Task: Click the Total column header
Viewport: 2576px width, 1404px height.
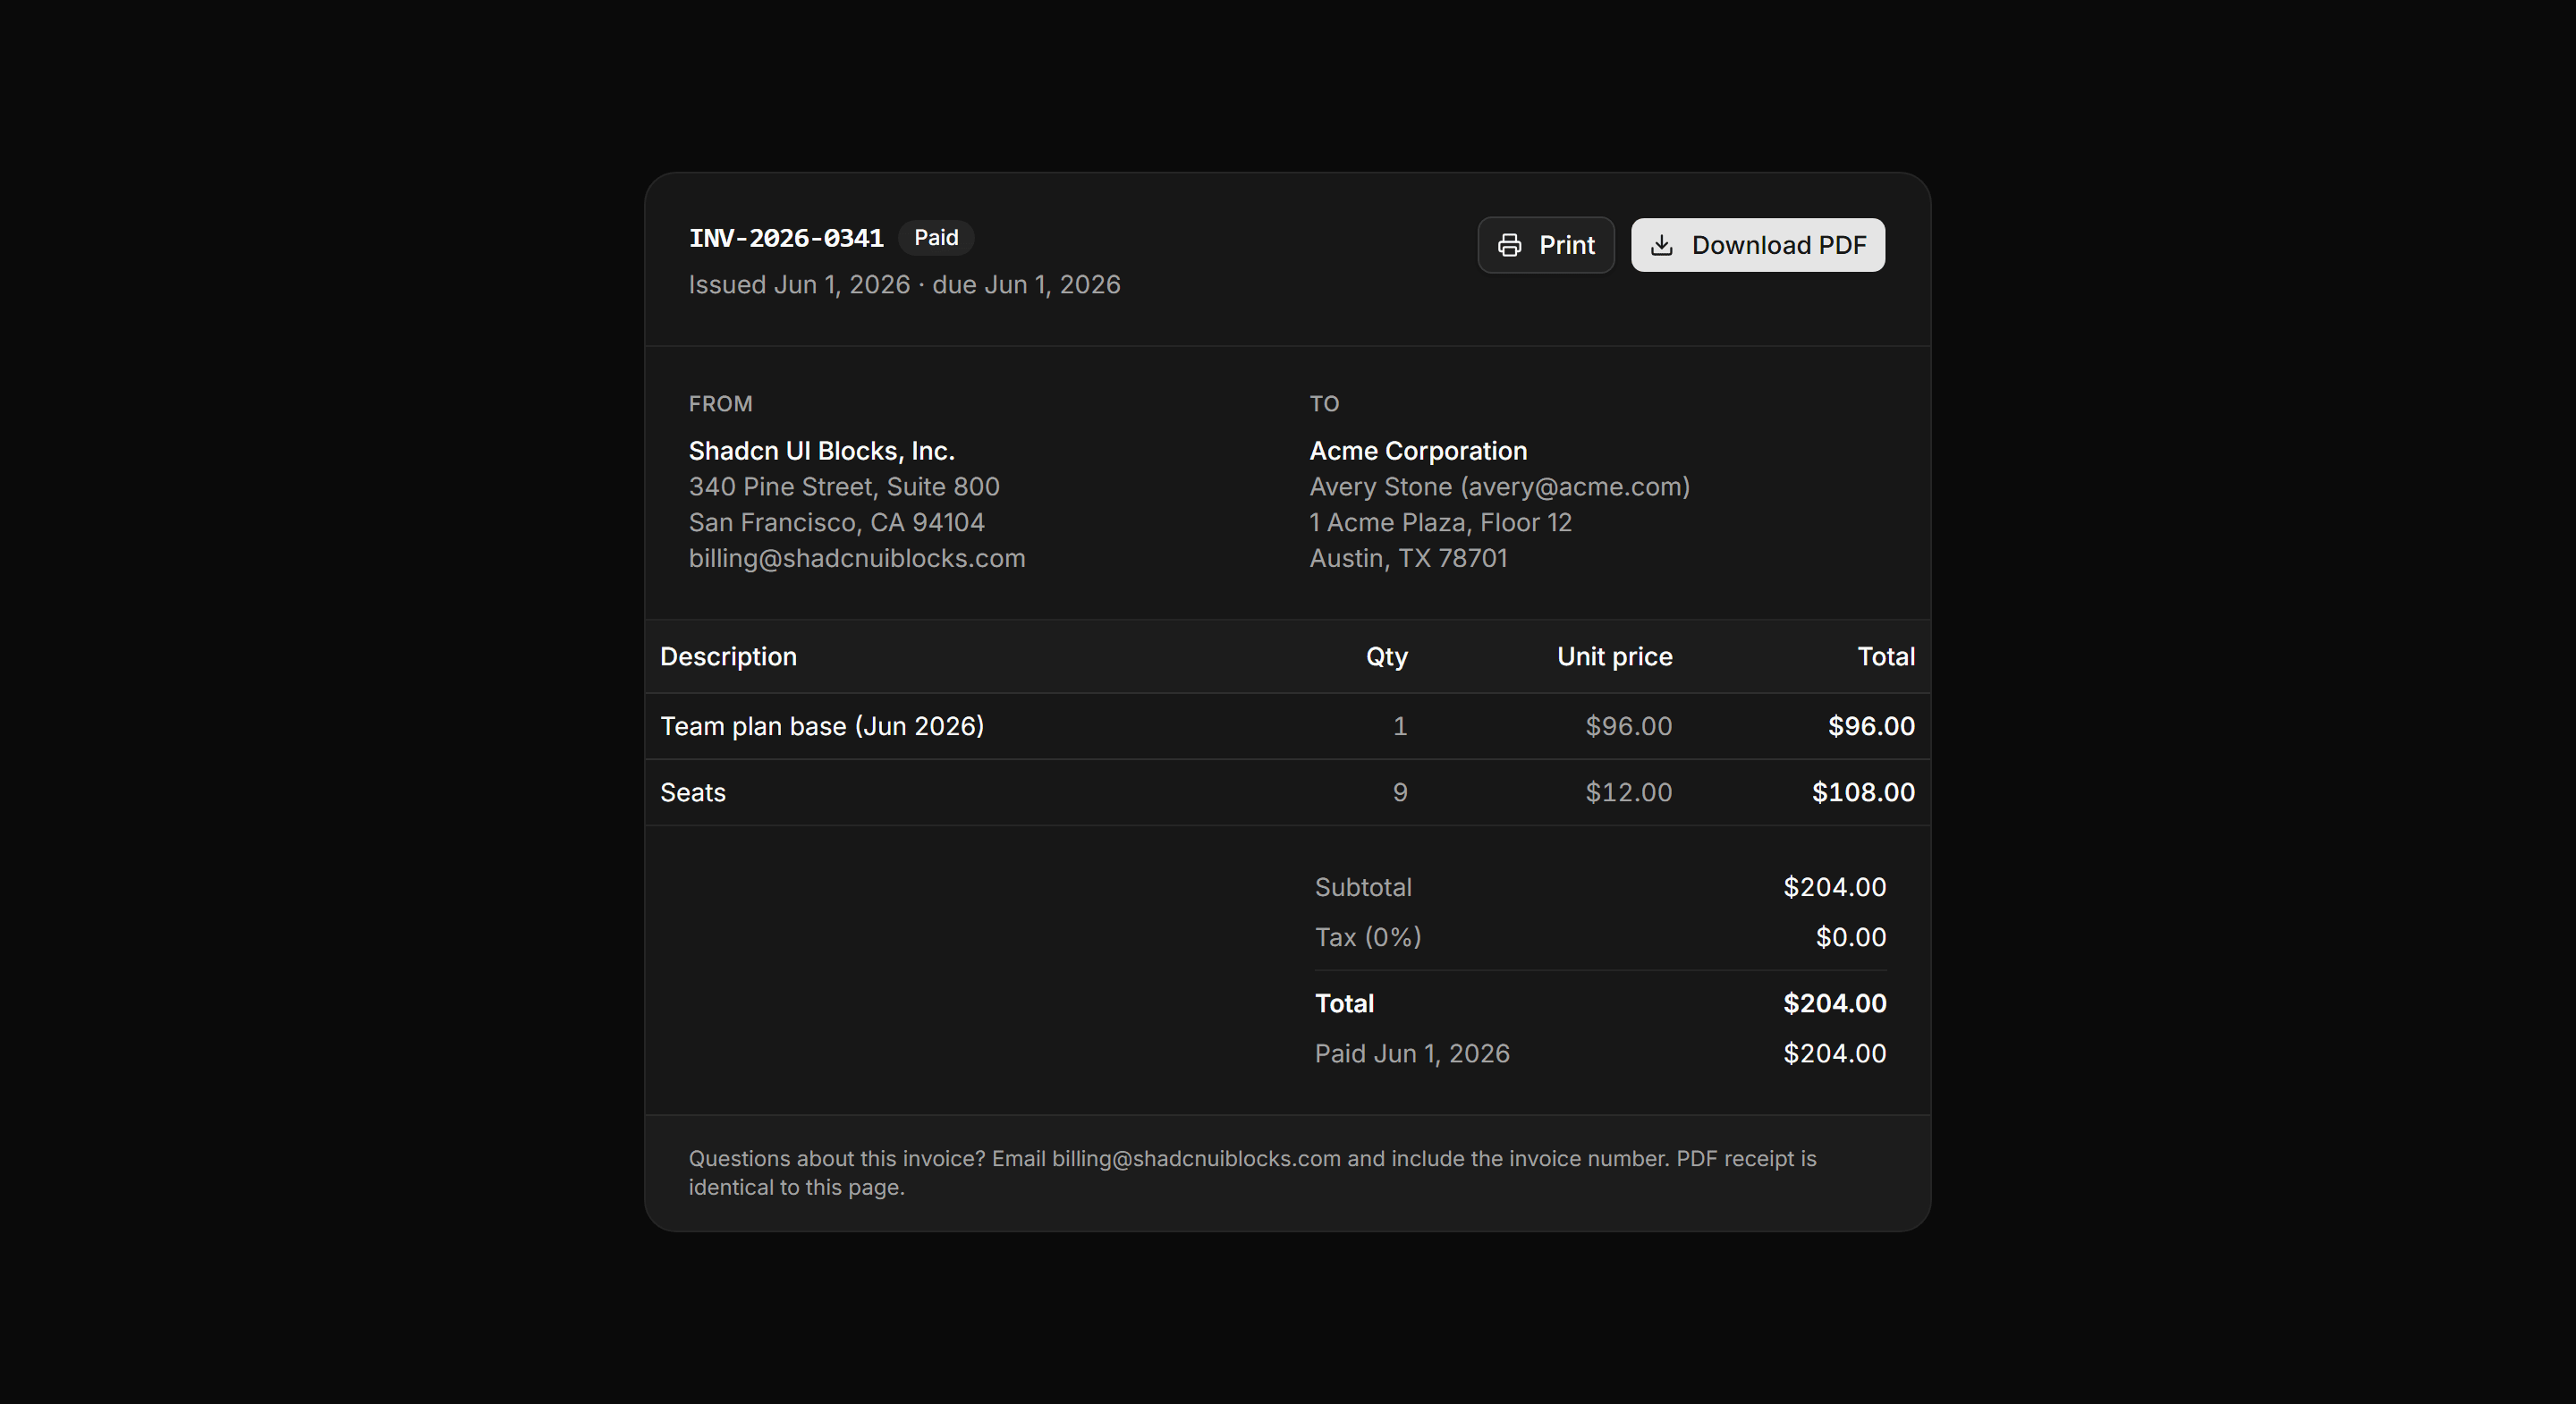Action: tap(1886, 657)
